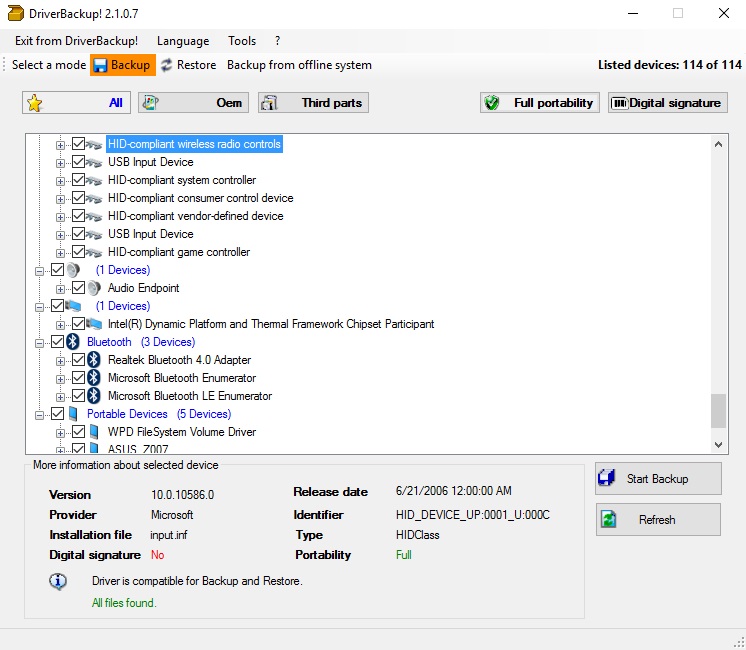Click Realtek Bluetooth 4.0 Adapter icon
The height and width of the screenshot is (650, 746).
(94, 360)
